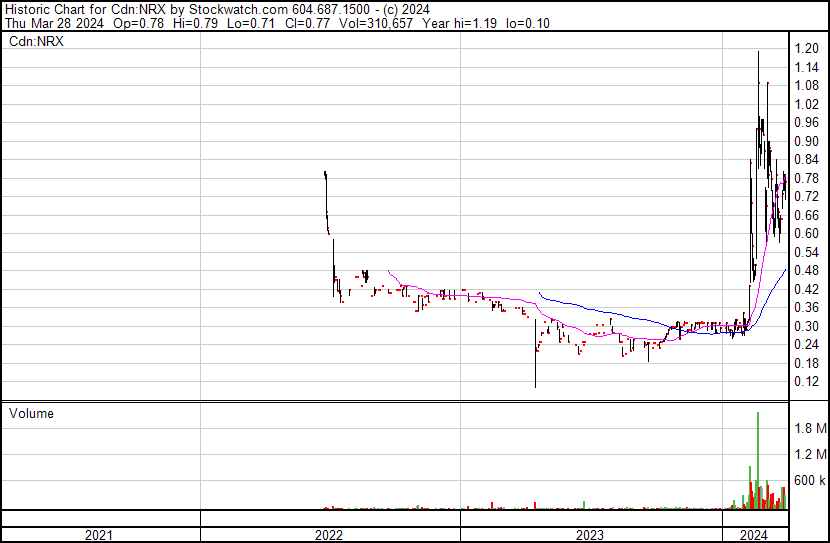The height and width of the screenshot is (543, 830).
Task: Select the 2022 year label on timeline
Action: click(x=329, y=535)
